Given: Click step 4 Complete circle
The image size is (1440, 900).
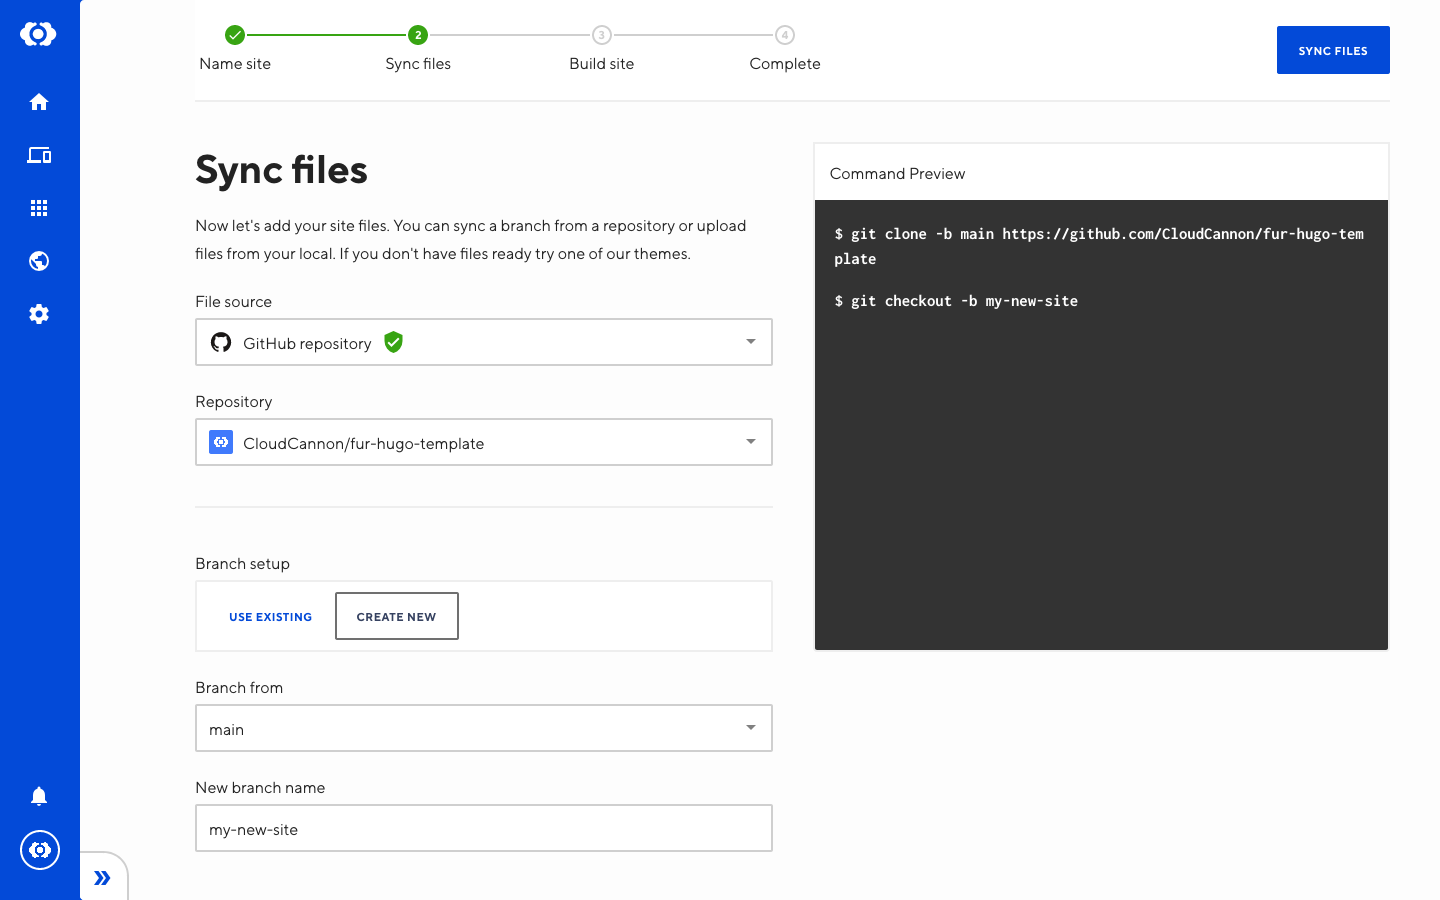Looking at the screenshot, I should click(x=785, y=35).
